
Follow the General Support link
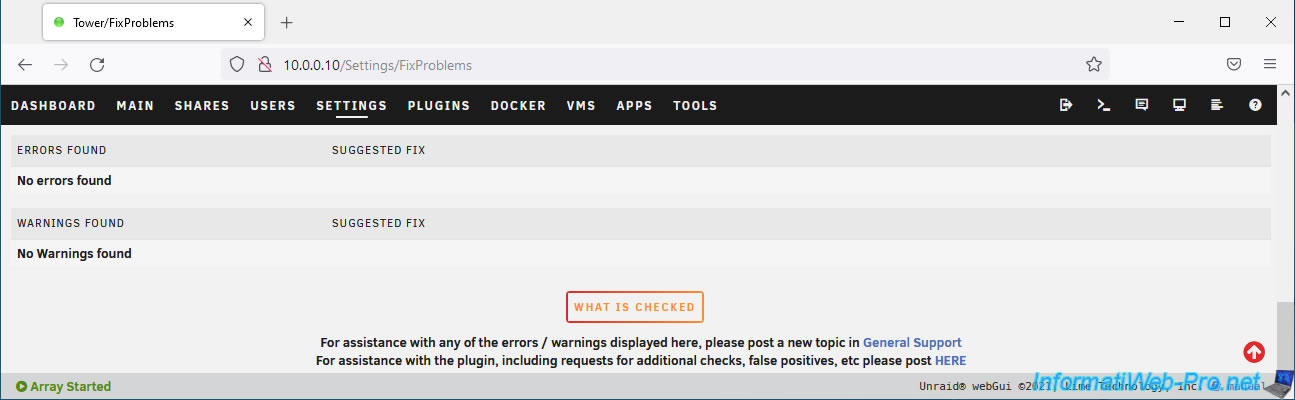tap(912, 342)
